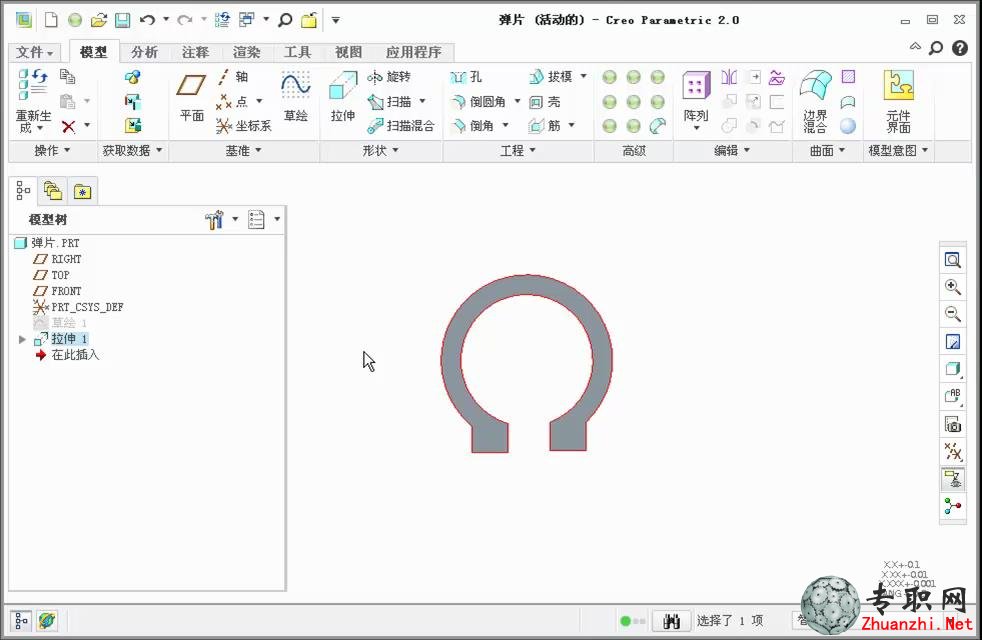Click the 孔 hole tool
The image size is (982, 640).
pyautogui.click(x=466, y=77)
